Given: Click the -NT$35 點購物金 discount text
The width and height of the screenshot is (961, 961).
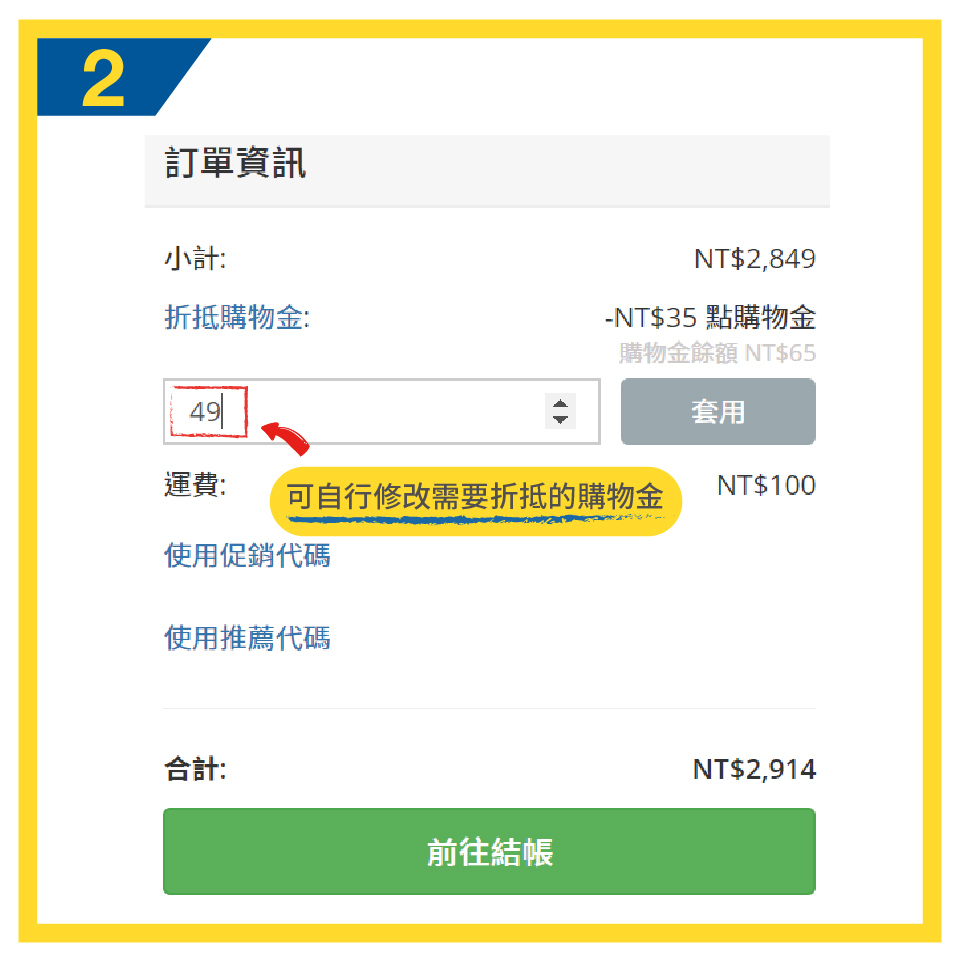Looking at the screenshot, I should 710,319.
